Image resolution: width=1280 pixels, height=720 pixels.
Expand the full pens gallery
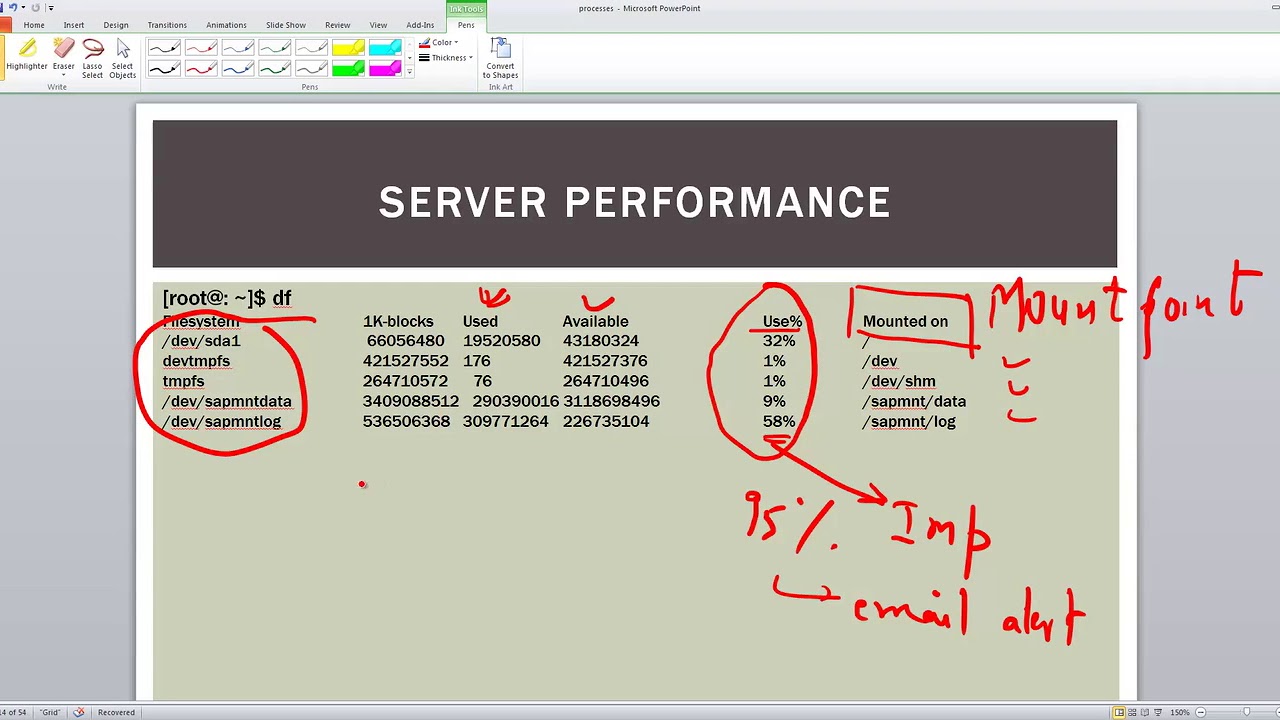(x=409, y=72)
